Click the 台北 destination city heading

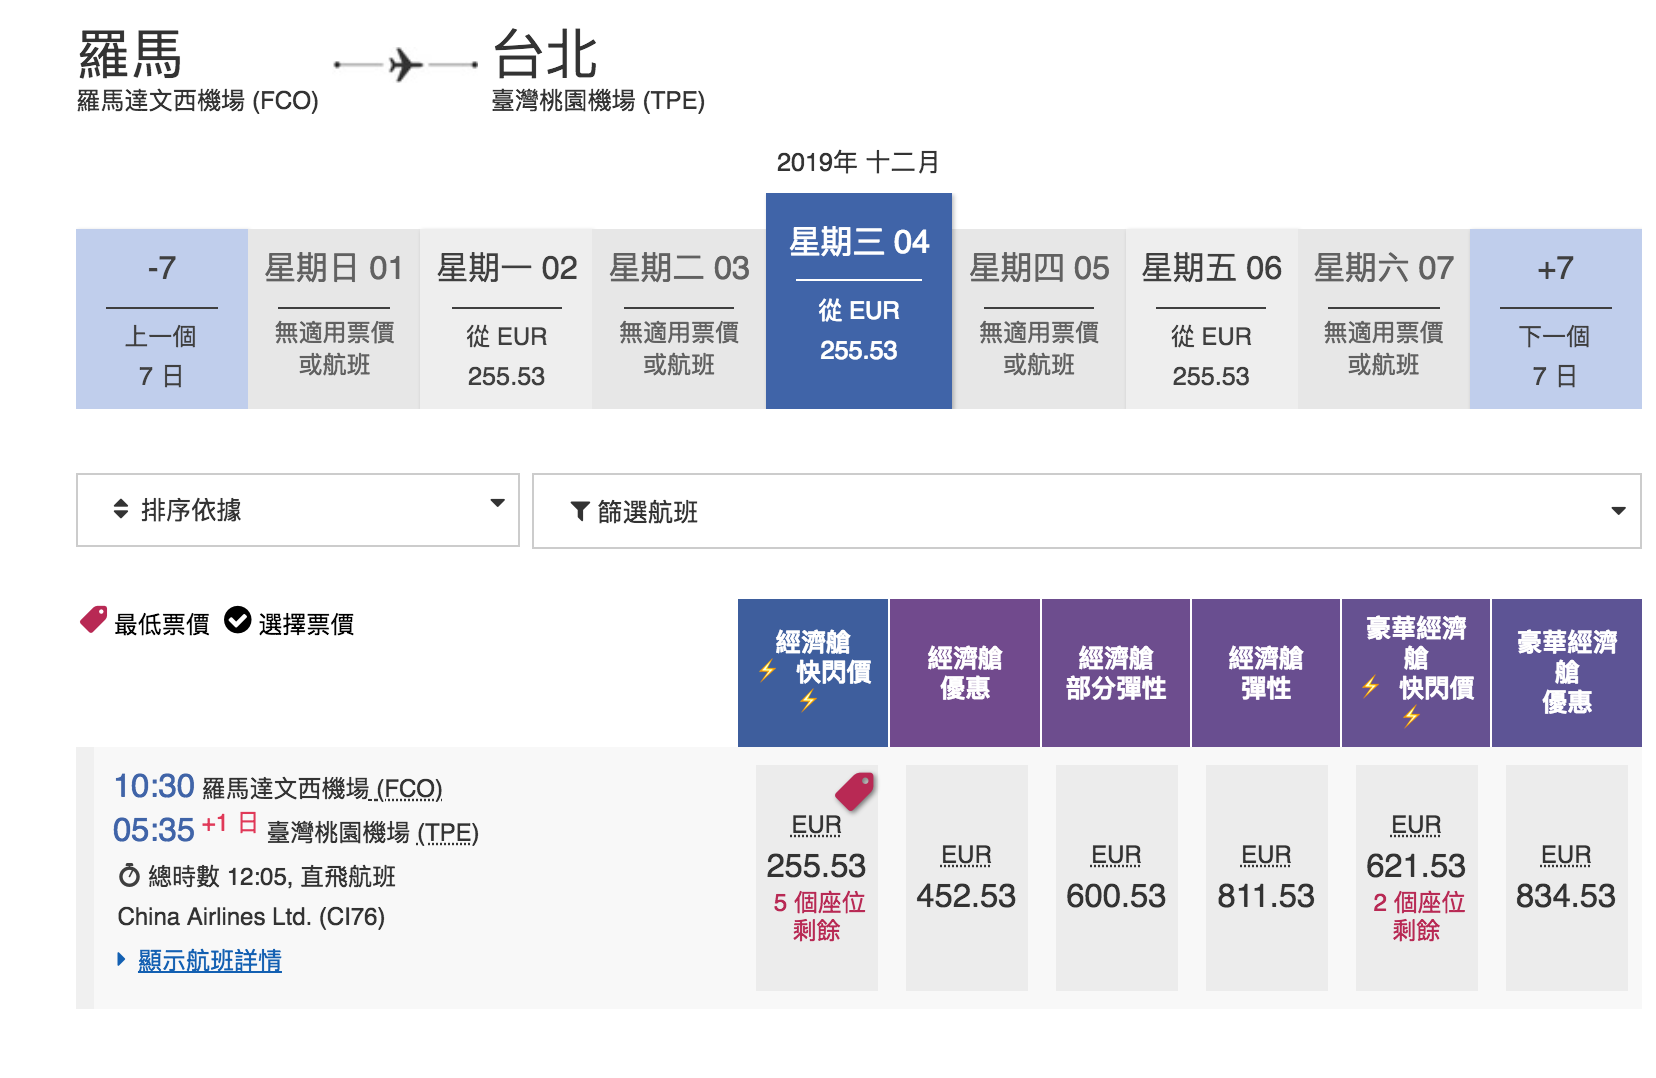point(545,54)
